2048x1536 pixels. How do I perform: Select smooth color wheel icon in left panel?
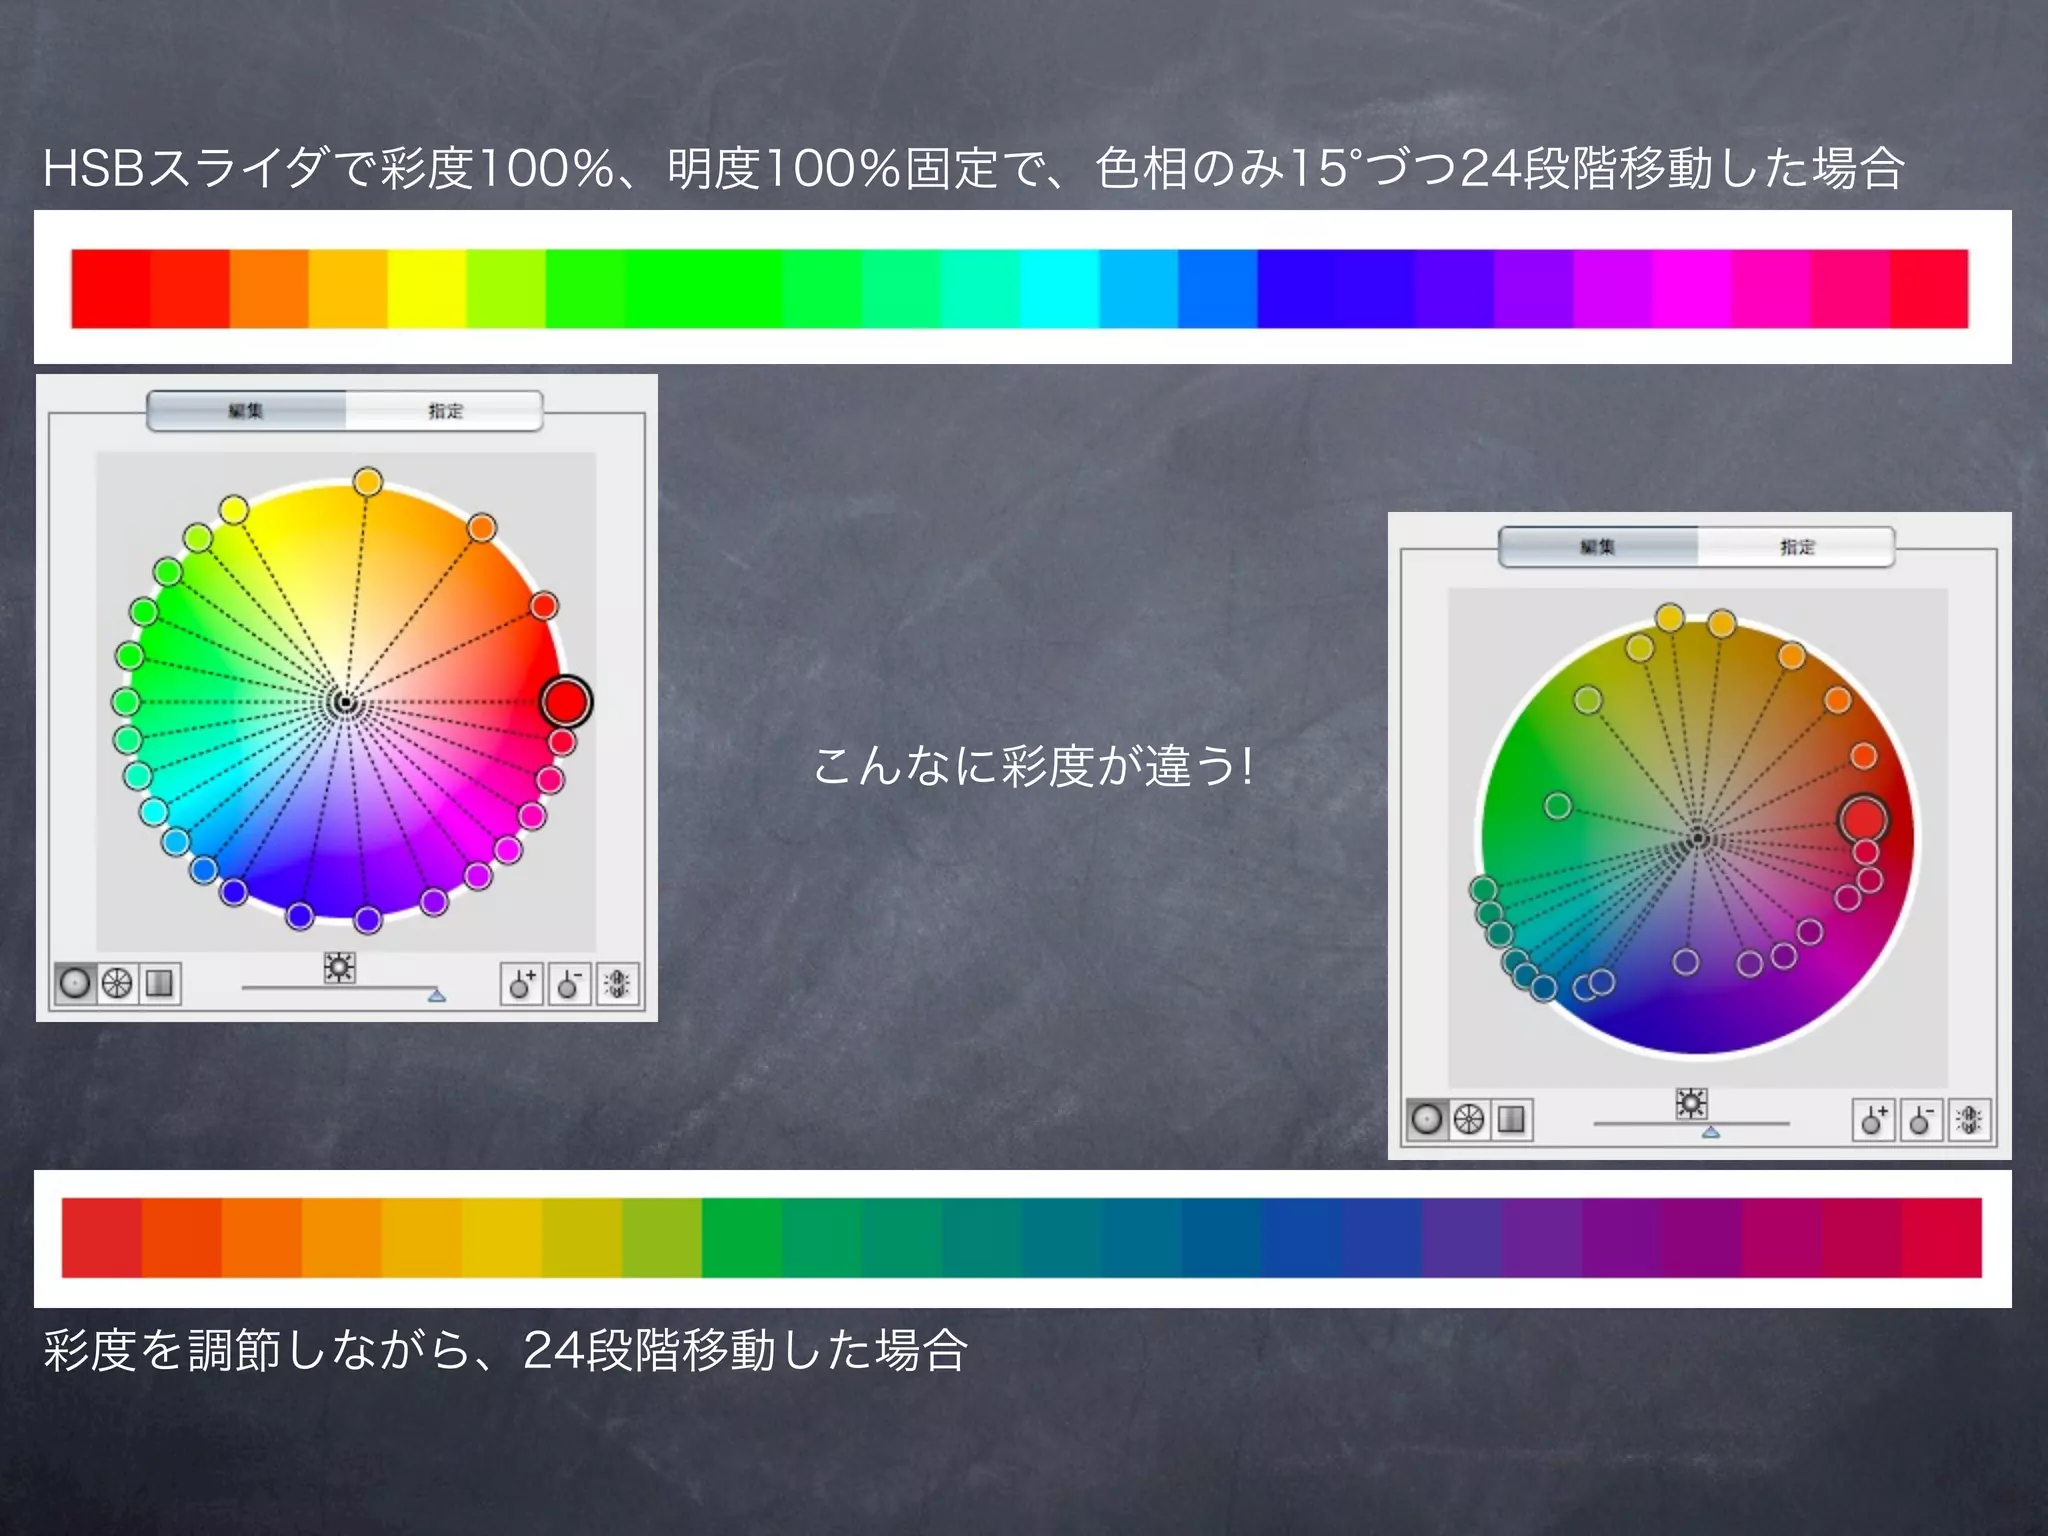(75, 984)
